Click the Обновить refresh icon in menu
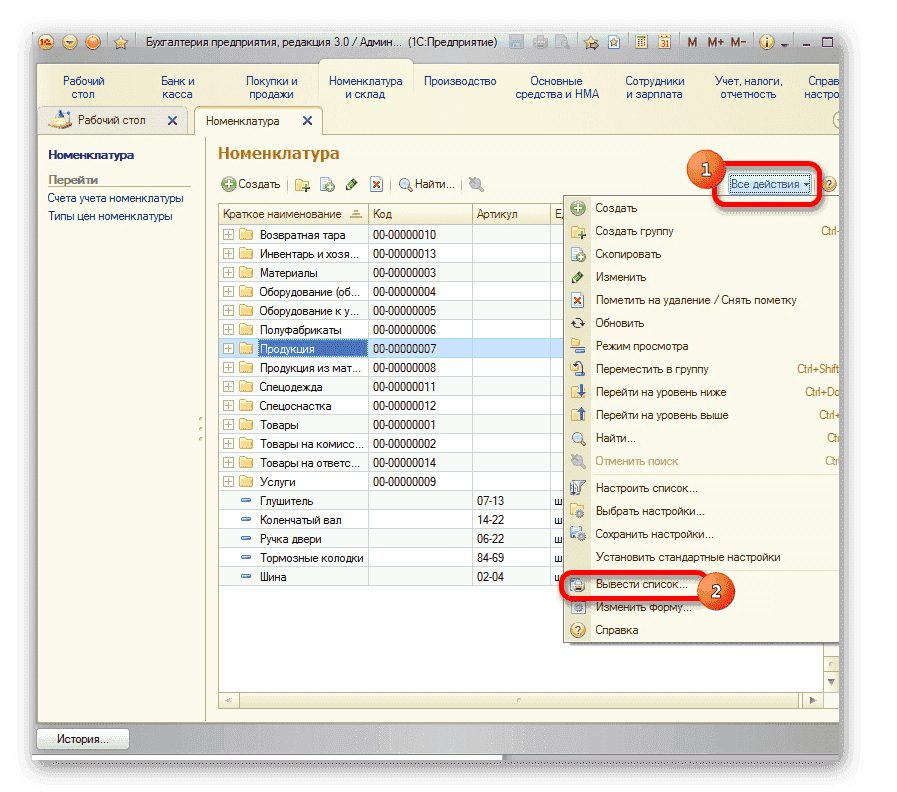The height and width of the screenshot is (792, 897). pos(576,323)
